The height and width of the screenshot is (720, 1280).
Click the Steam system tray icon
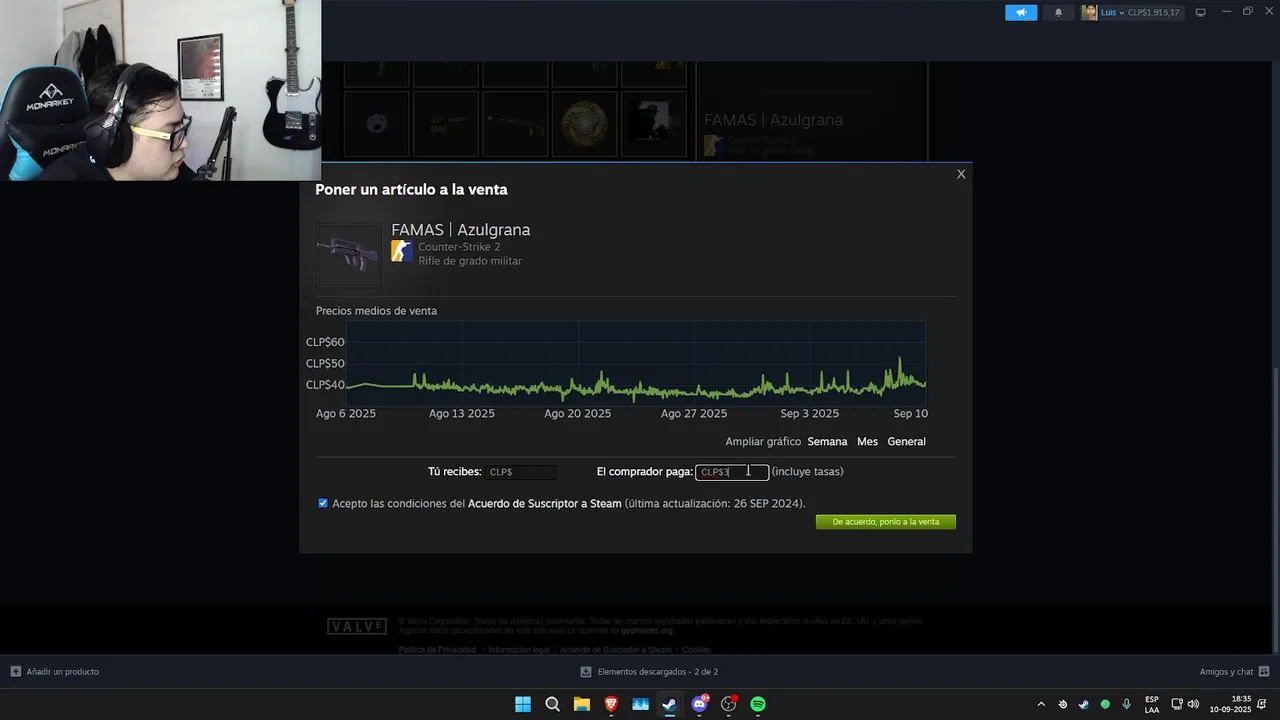point(1084,704)
